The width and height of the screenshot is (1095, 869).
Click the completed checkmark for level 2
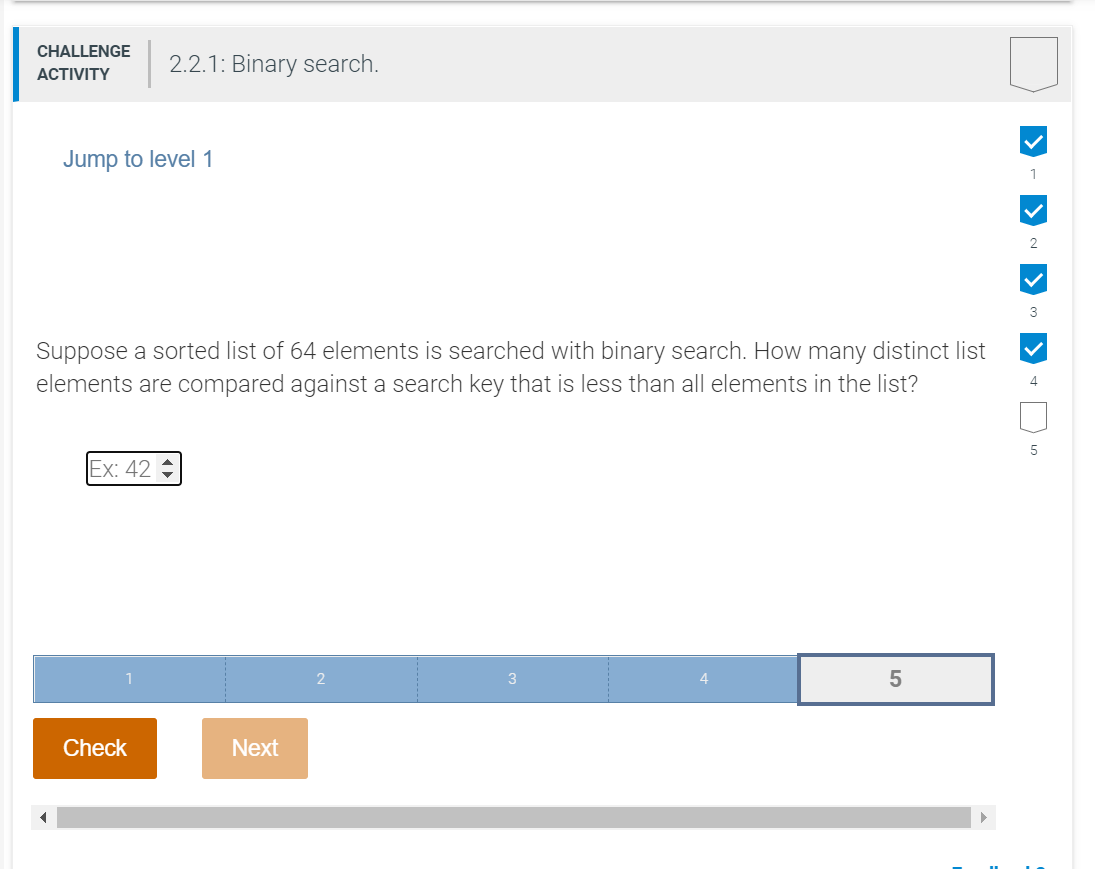click(x=1033, y=210)
